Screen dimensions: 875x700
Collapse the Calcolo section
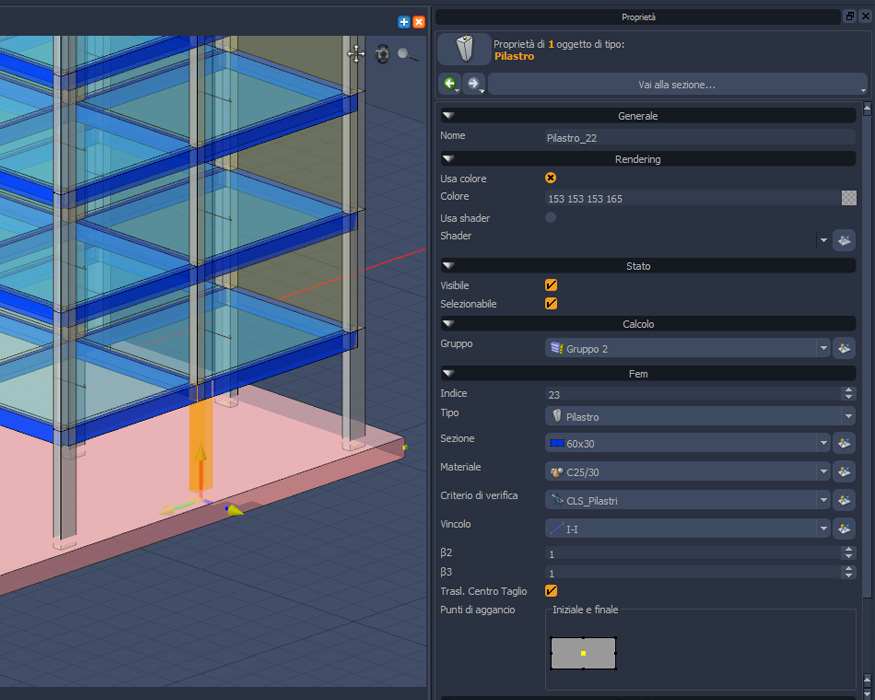click(448, 324)
